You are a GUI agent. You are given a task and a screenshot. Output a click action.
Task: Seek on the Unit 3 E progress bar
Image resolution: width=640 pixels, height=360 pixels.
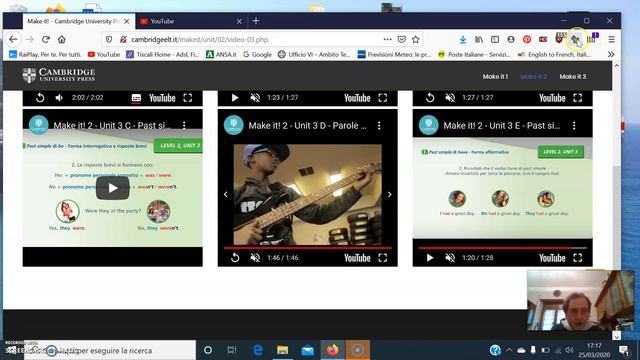(502, 248)
